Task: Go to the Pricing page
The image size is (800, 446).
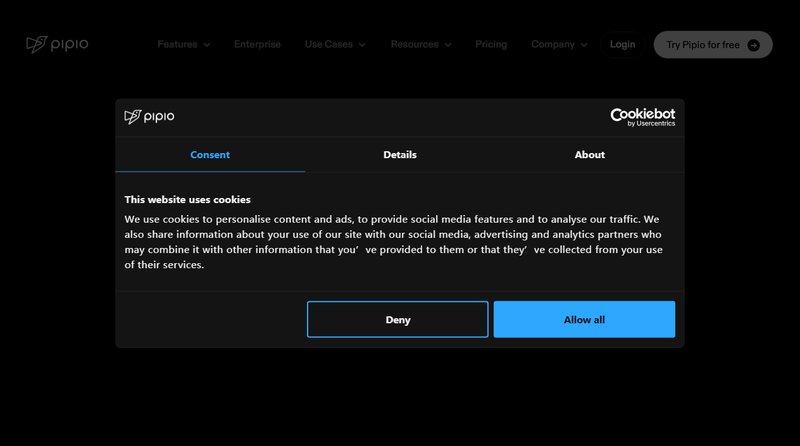Action: point(491,44)
